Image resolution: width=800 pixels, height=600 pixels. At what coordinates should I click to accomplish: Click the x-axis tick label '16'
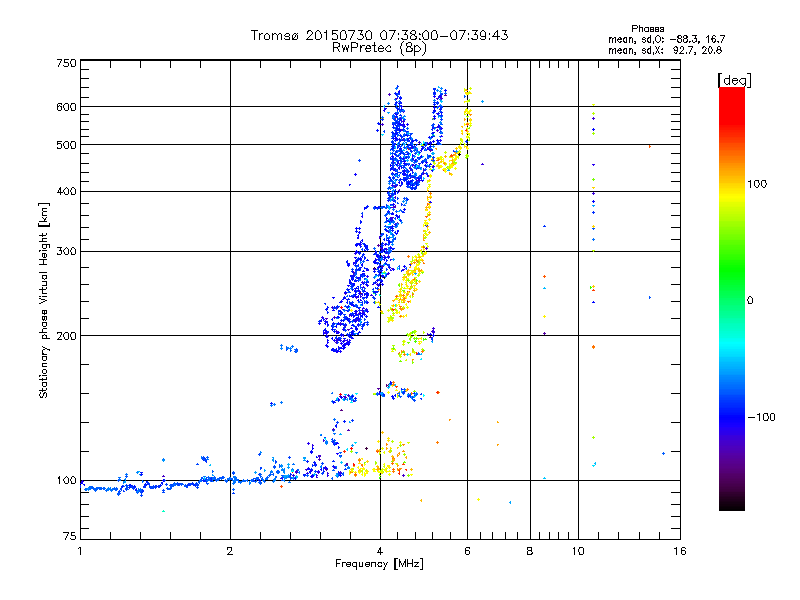click(680, 551)
